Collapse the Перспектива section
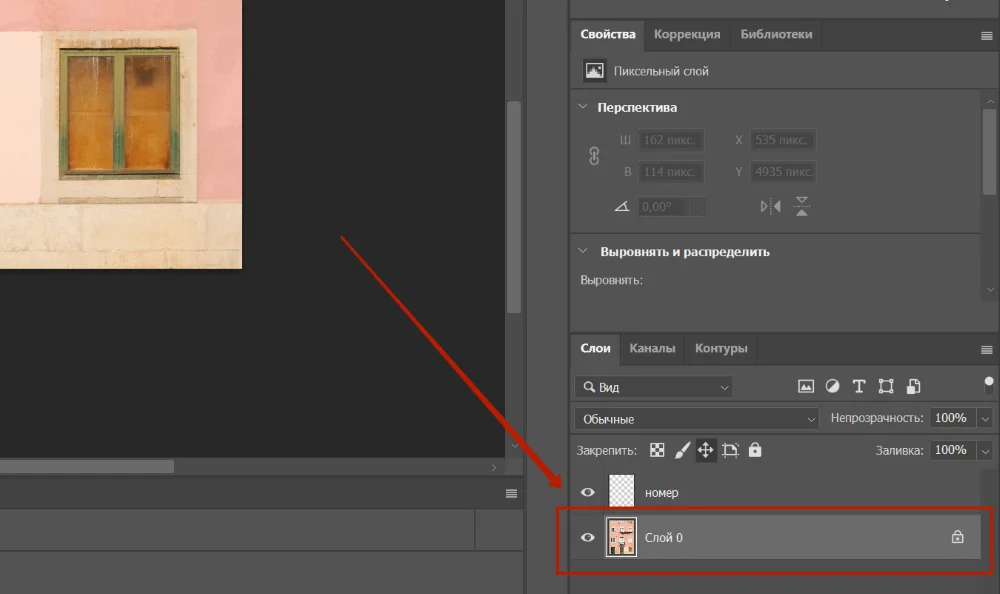1000x594 pixels. [x=584, y=107]
